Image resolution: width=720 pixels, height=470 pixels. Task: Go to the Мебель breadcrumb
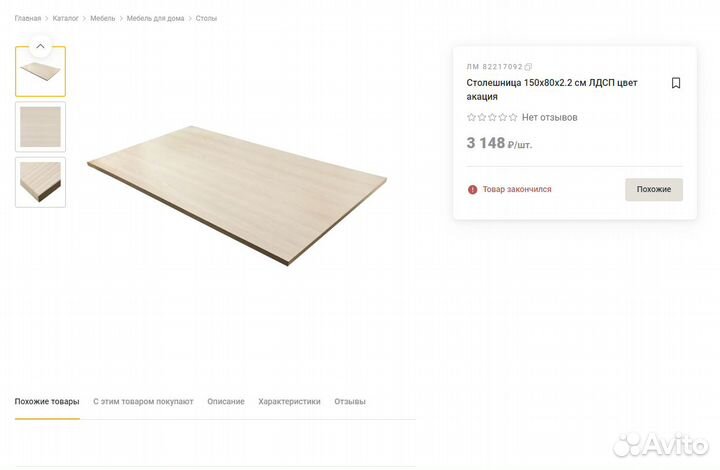coord(102,18)
